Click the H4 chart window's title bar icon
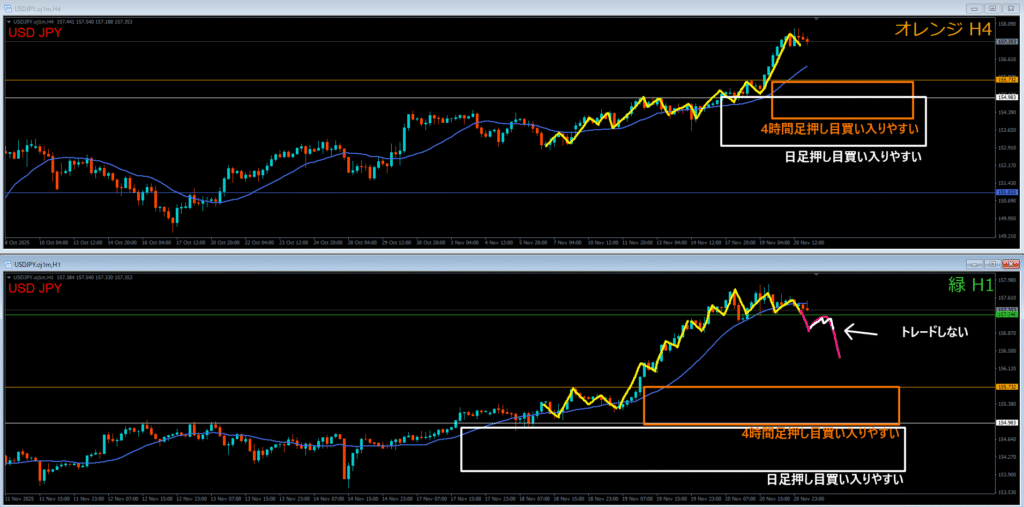 (8, 8)
